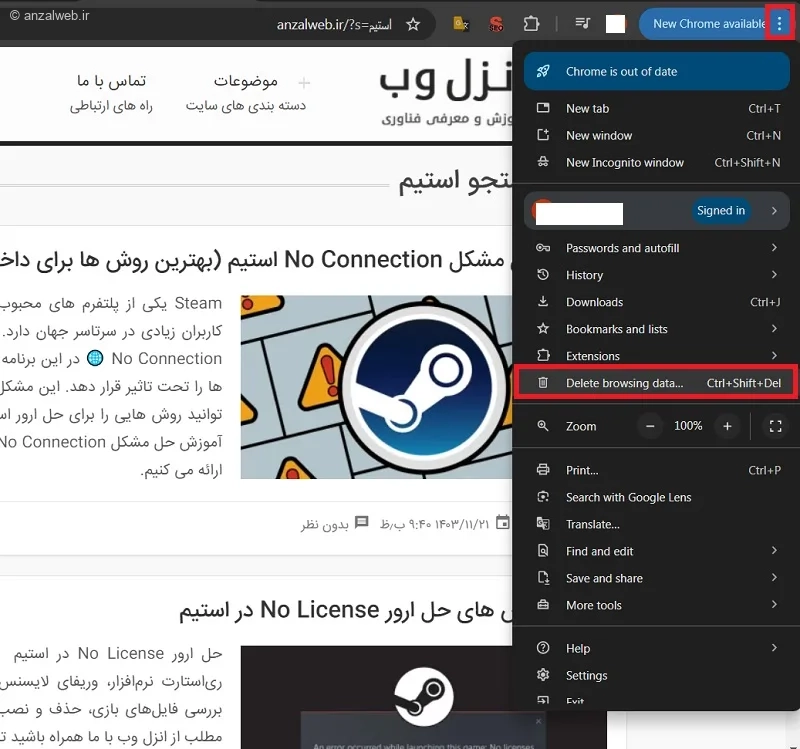800x749 pixels.
Task: Click Chrome is out of date banner
Action: pos(657,71)
